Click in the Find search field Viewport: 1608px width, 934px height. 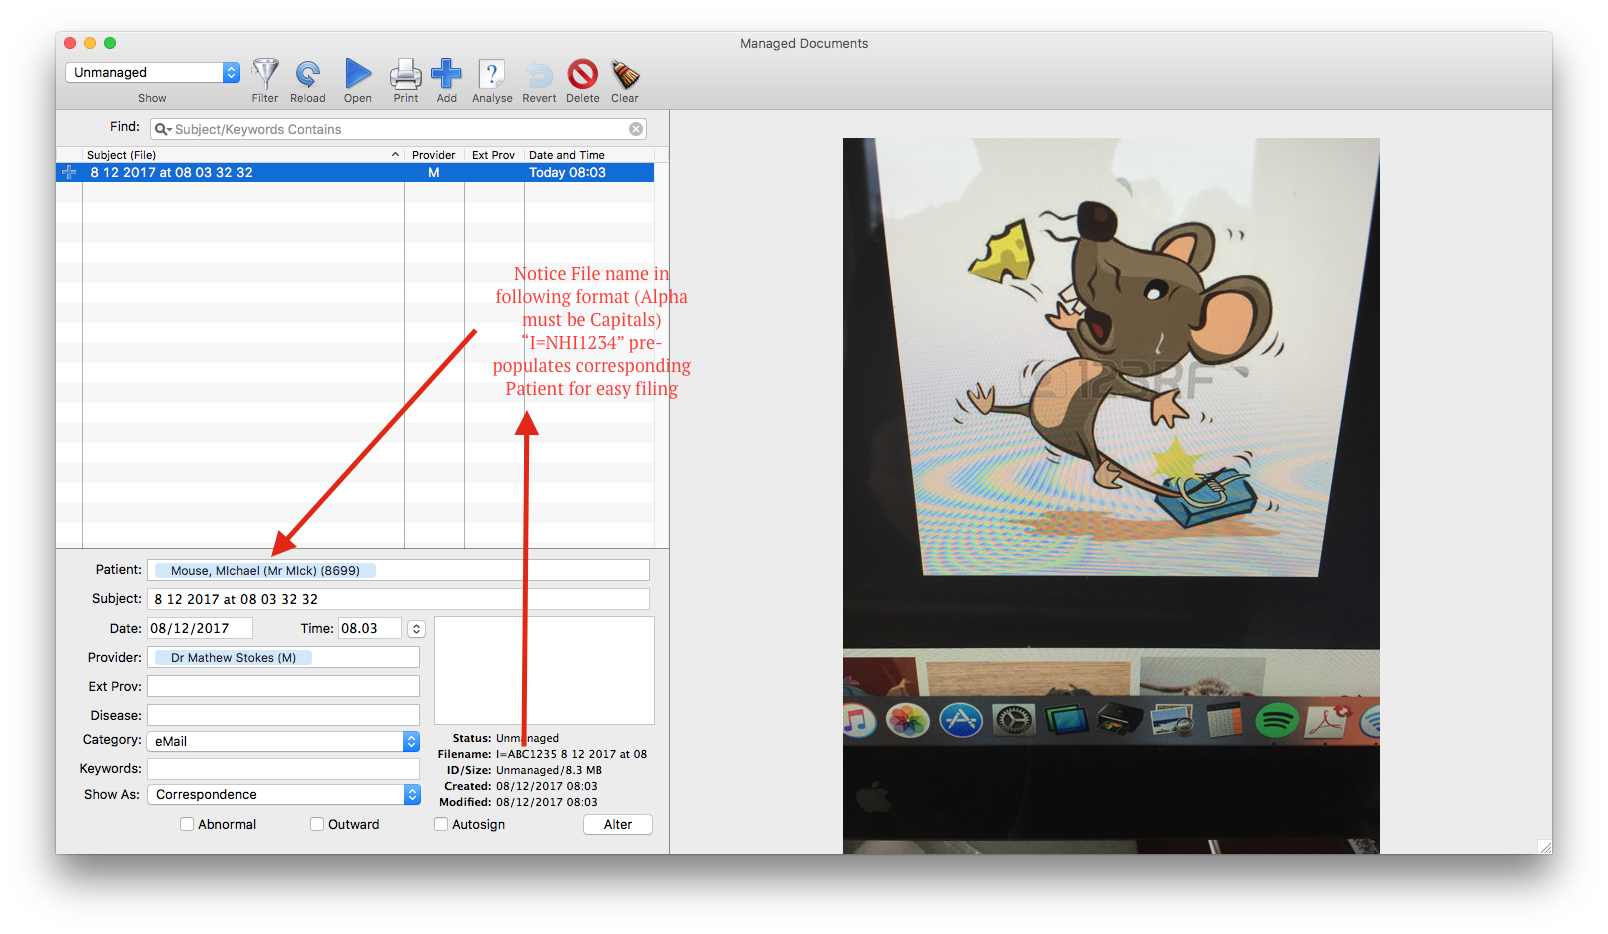click(400, 129)
